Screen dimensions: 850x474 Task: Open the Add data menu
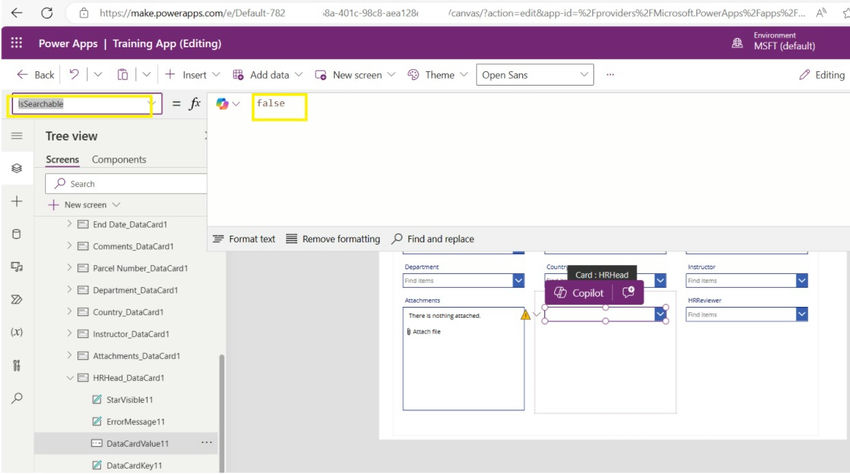[267, 75]
